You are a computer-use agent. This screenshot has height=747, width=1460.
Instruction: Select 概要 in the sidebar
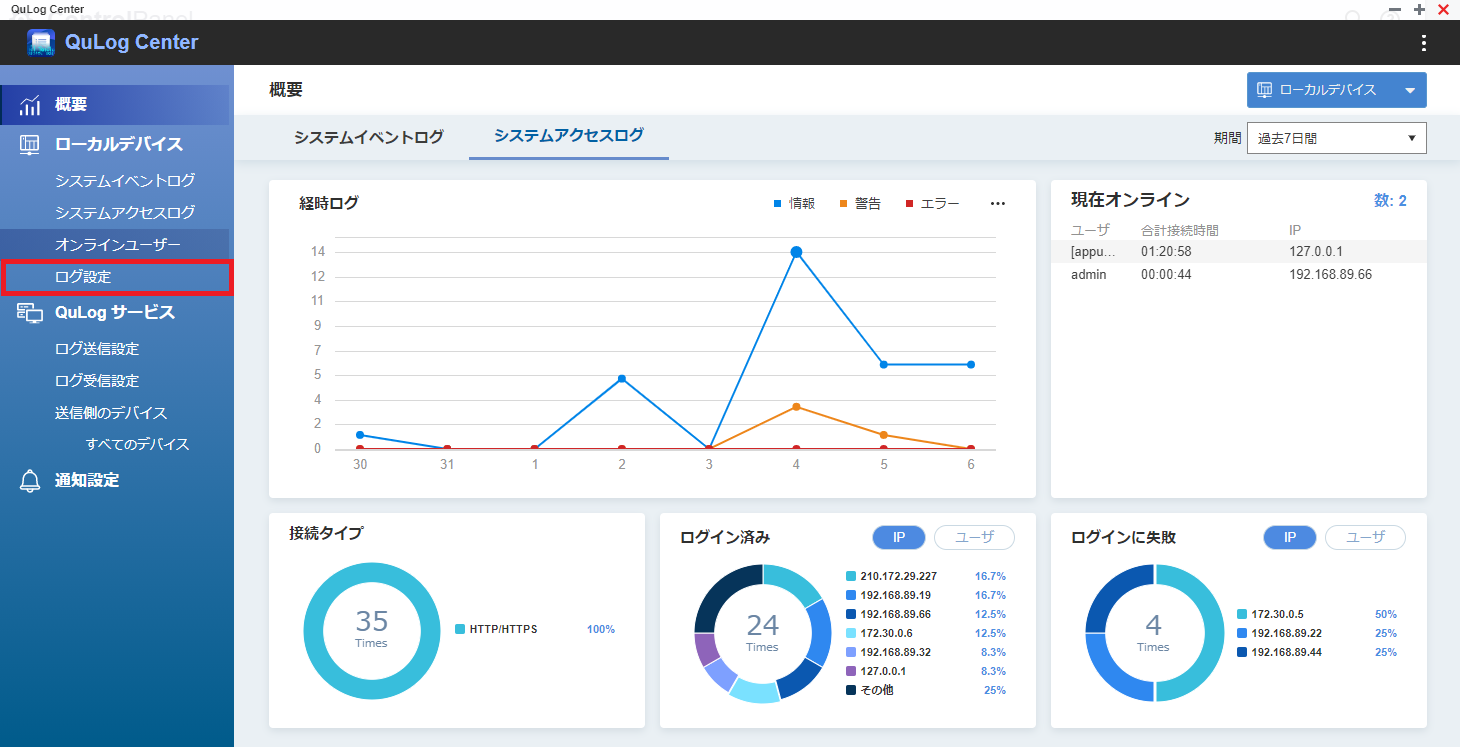click(x=115, y=105)
